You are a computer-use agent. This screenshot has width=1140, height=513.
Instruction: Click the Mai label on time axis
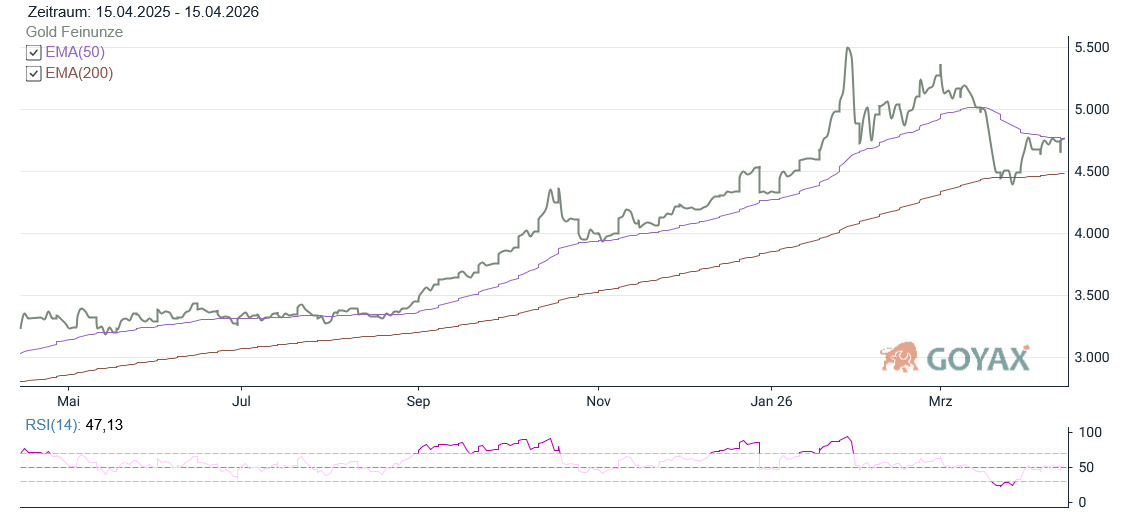click(x=67, y=401)
